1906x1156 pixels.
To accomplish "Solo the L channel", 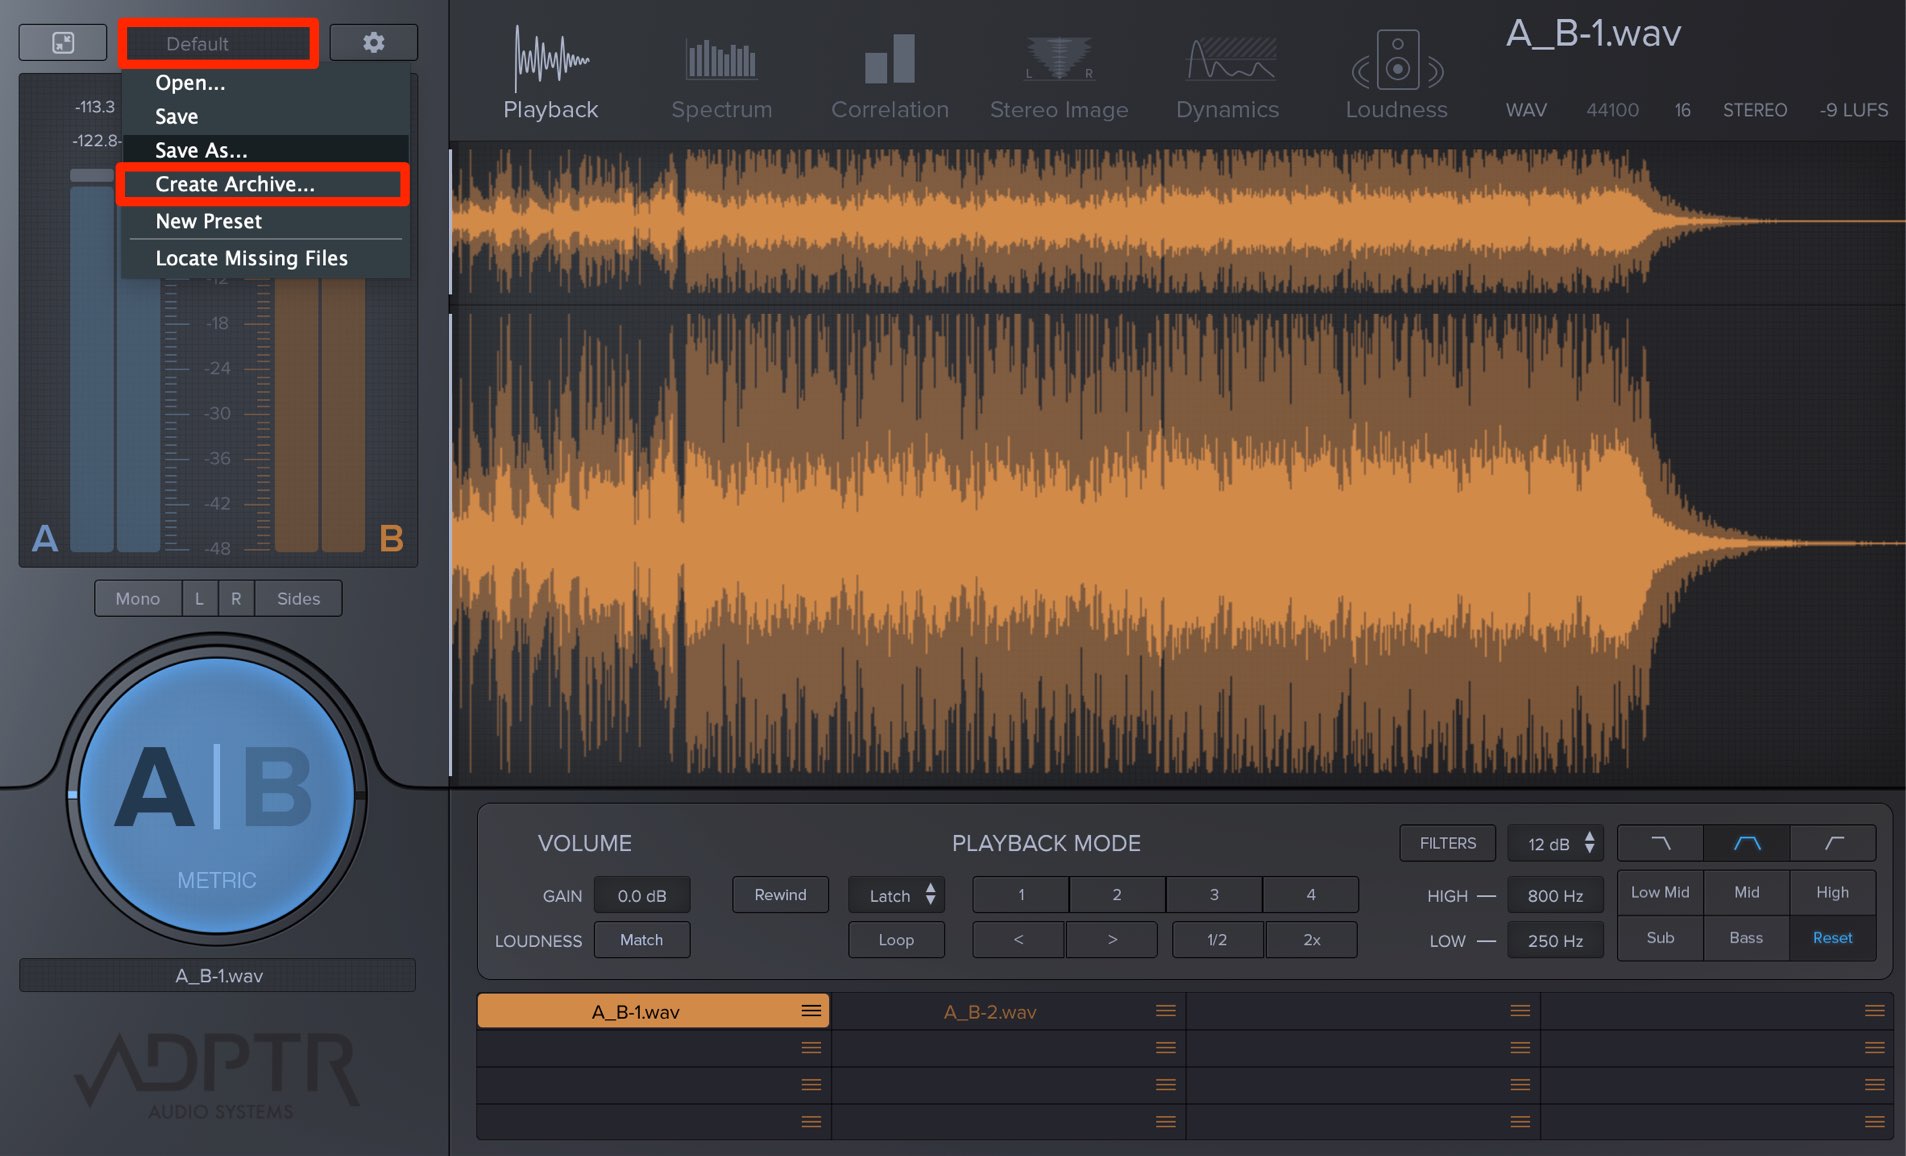I will [x=199, y=598].
